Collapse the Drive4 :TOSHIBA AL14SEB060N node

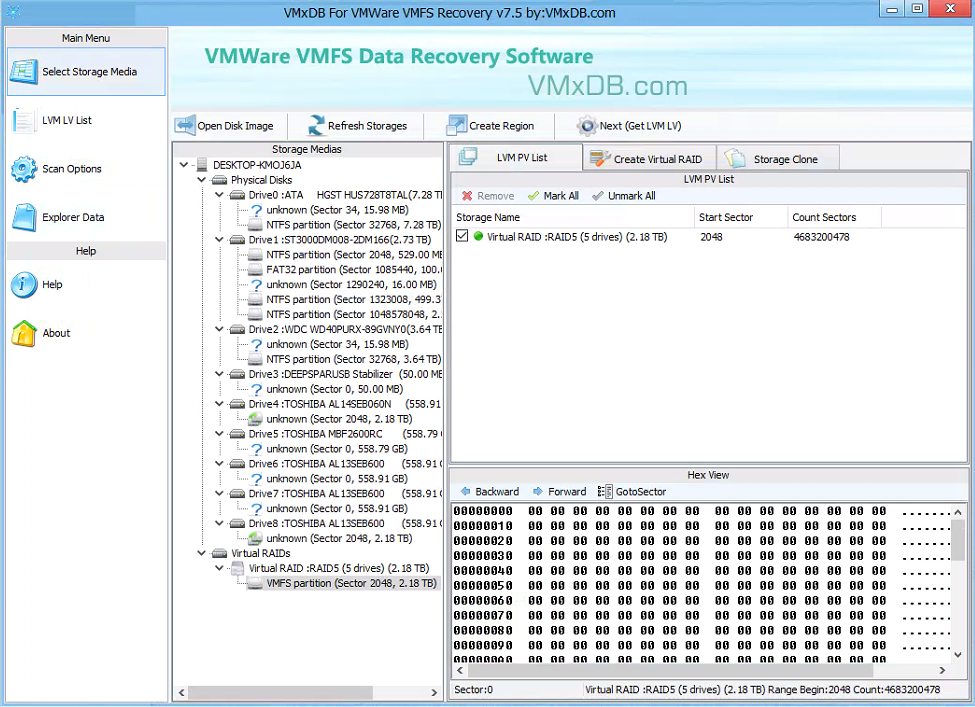click(219, 404)
